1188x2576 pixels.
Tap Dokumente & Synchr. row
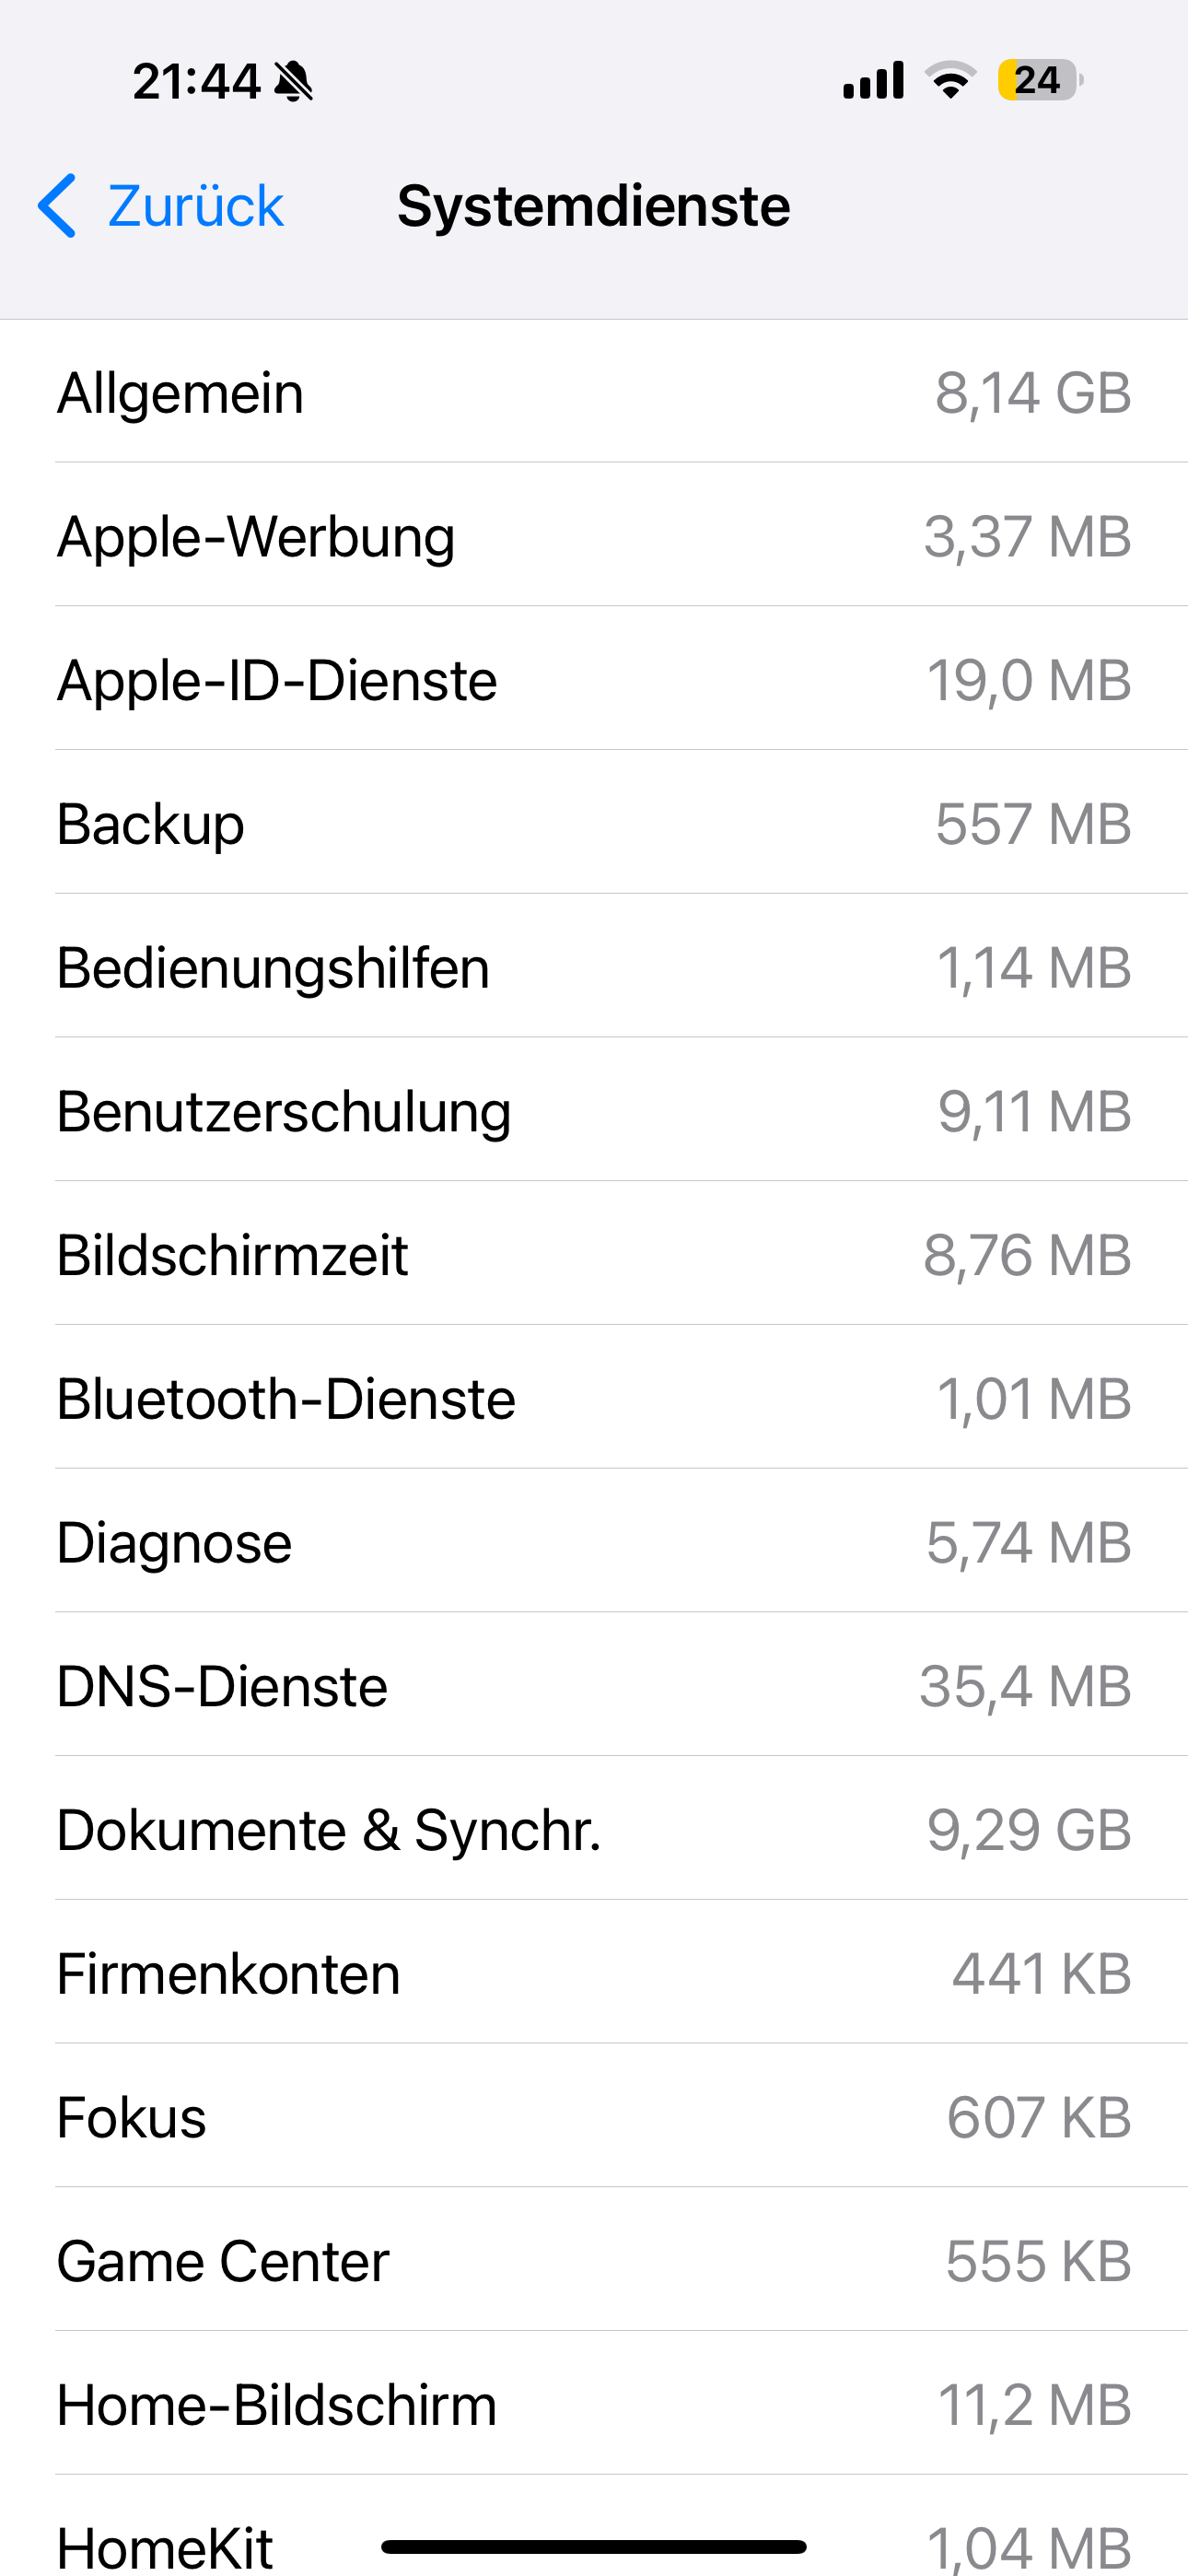[x=594, y=1829]
